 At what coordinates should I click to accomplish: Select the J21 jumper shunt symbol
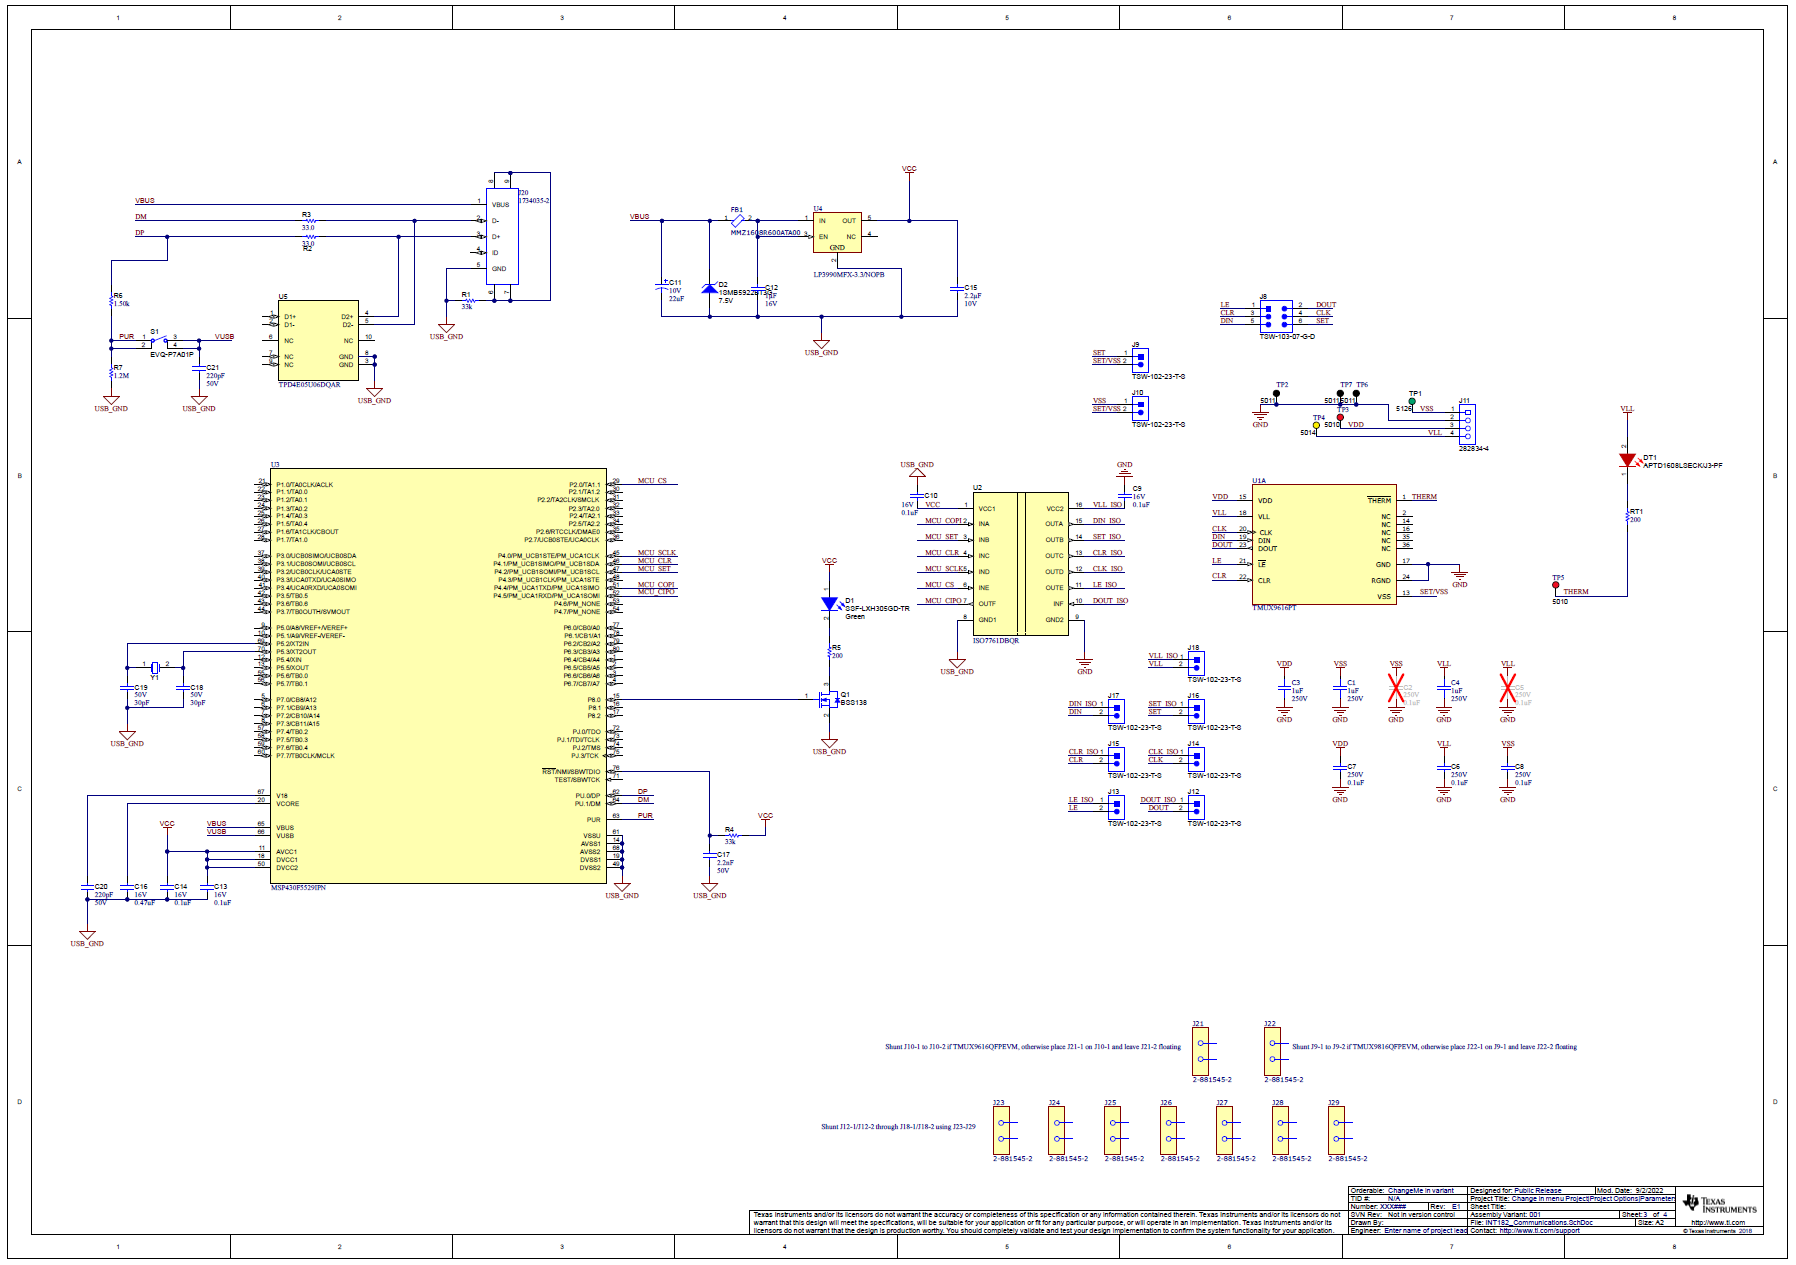(1200, 1051)
